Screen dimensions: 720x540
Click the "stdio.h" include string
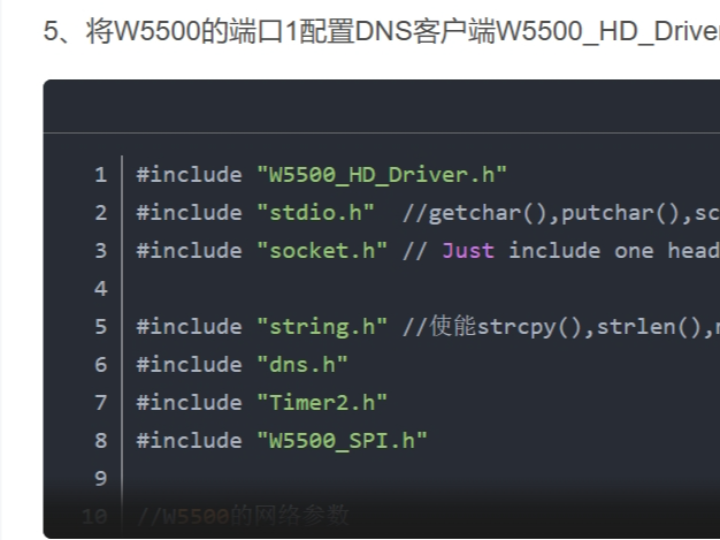[x=315, y=213]
